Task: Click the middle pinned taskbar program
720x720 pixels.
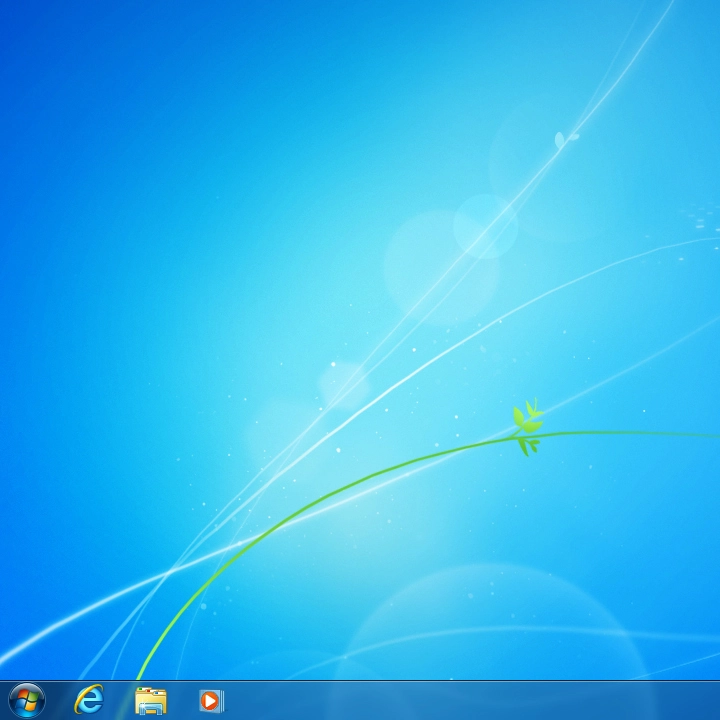Action: click(150, 700)
